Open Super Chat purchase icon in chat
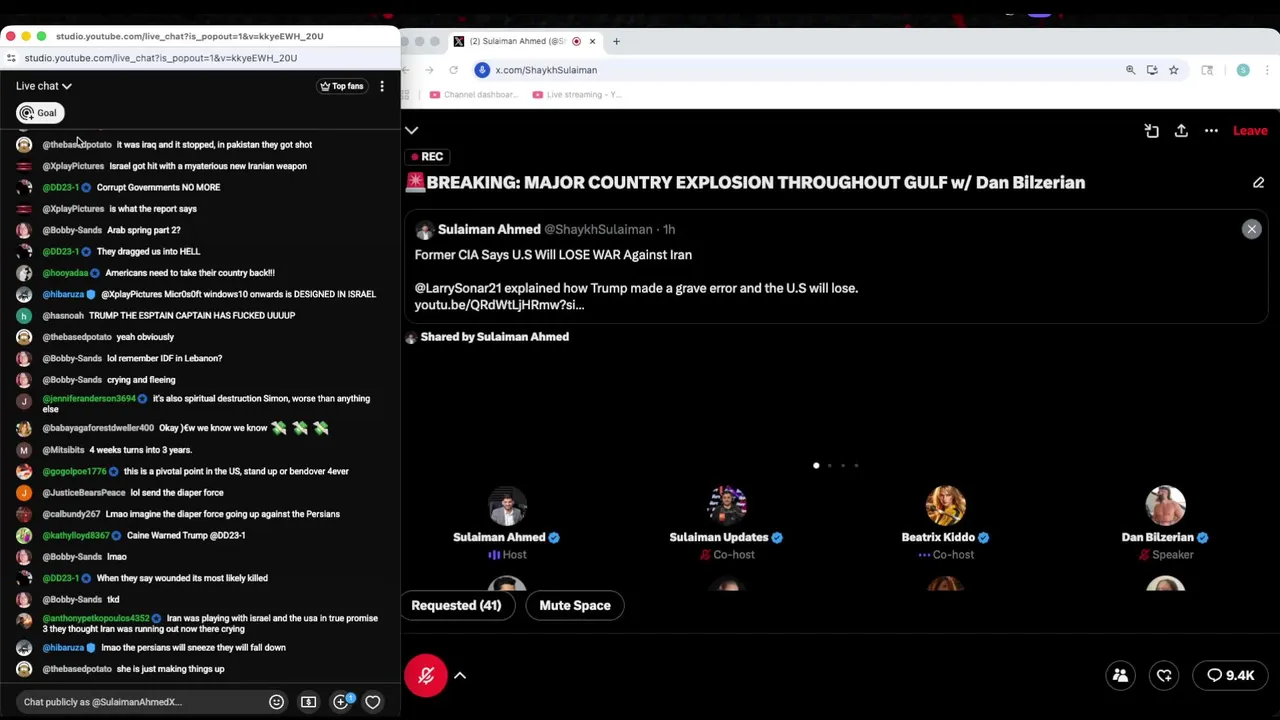1280x720 pixels. point(308,702)
